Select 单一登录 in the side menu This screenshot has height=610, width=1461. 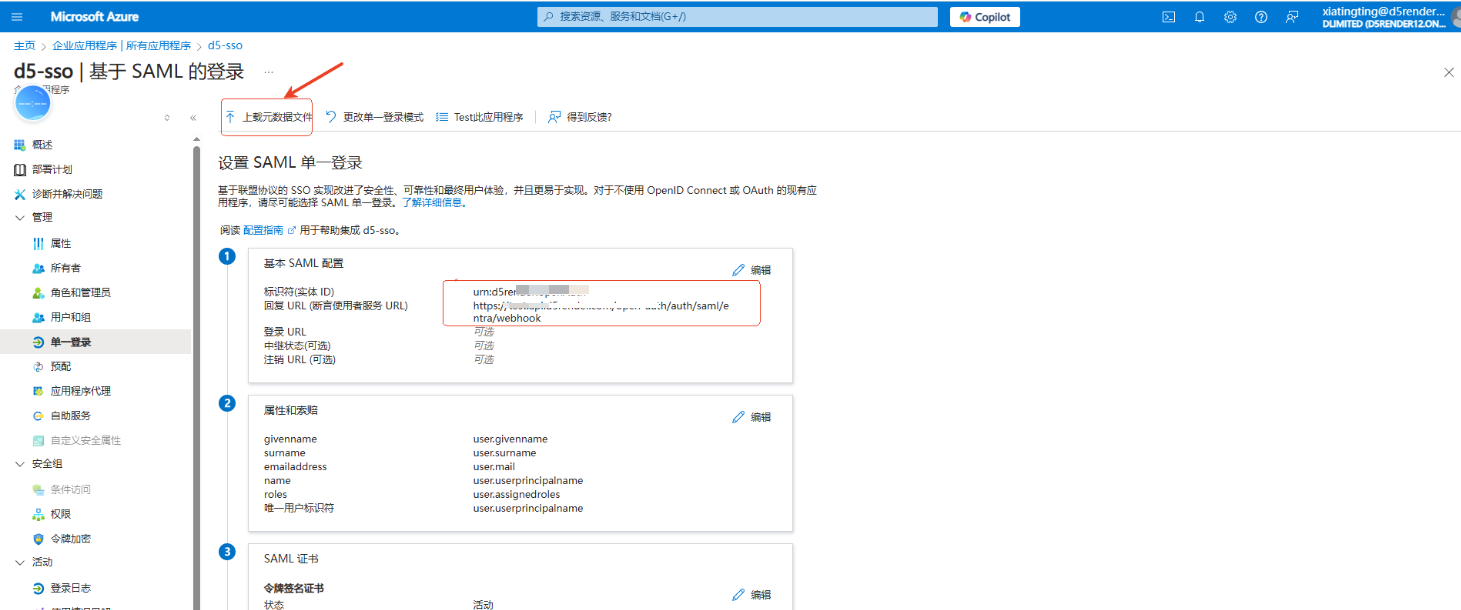coord(95,342)
